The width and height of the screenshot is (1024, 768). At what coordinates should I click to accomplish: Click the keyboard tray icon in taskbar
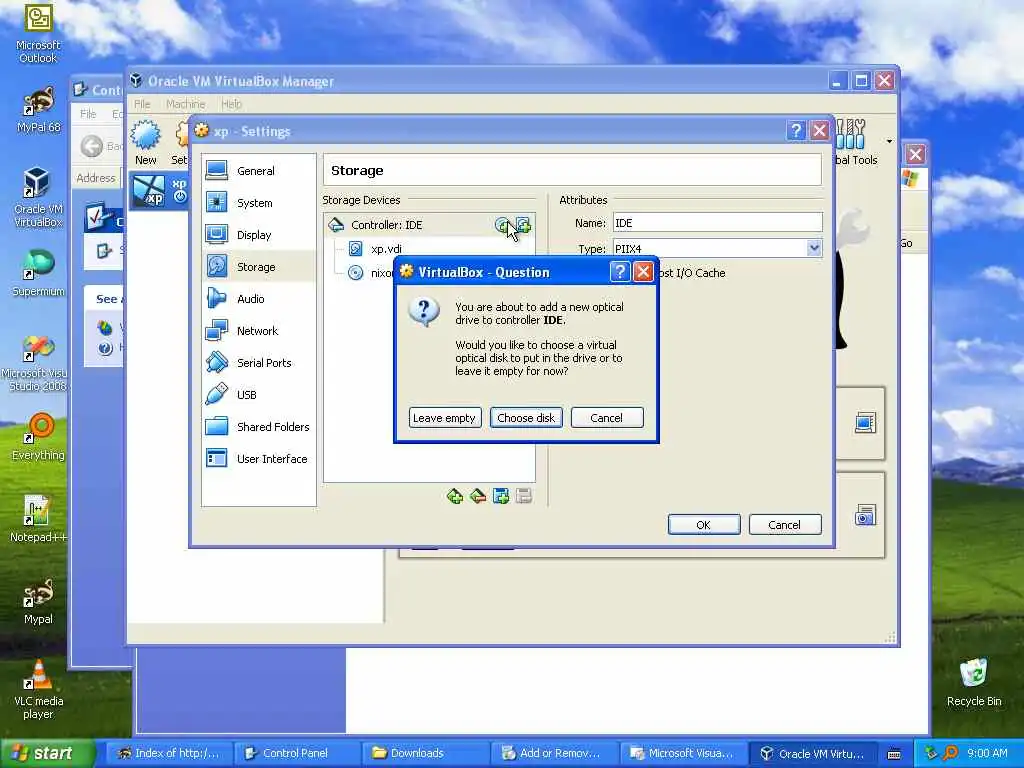[x=894, y=754]
